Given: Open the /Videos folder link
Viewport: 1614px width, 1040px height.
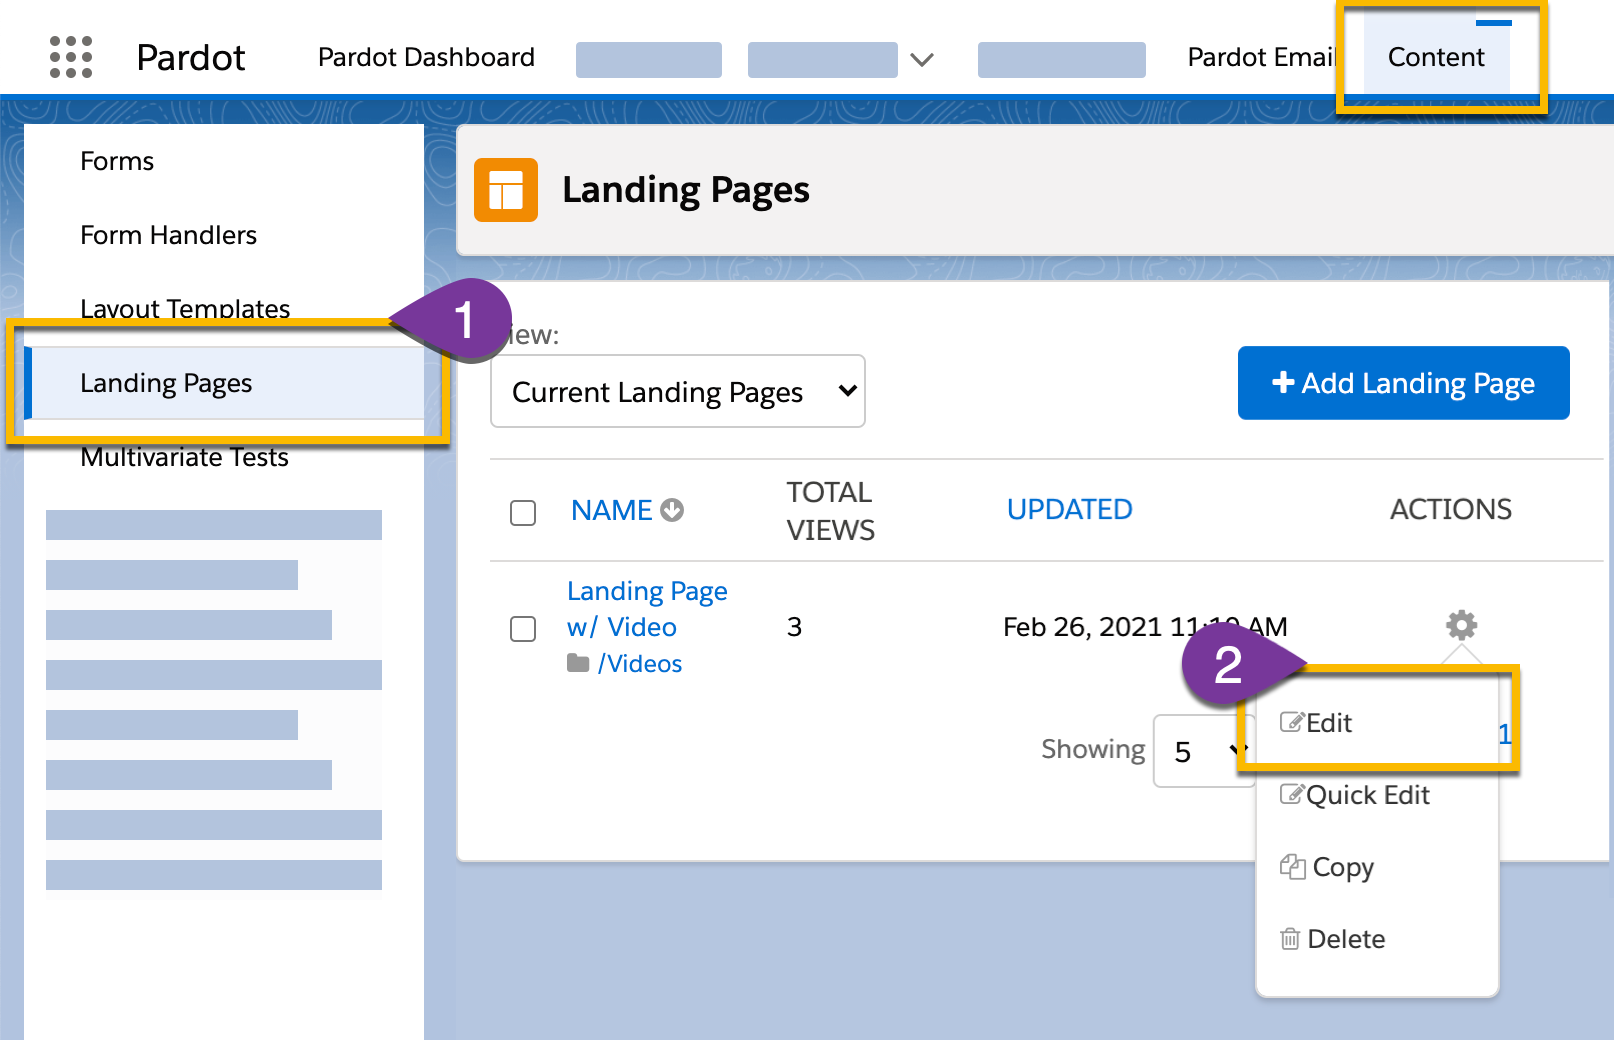Looking at the screenshot, I should coord(640,664).
